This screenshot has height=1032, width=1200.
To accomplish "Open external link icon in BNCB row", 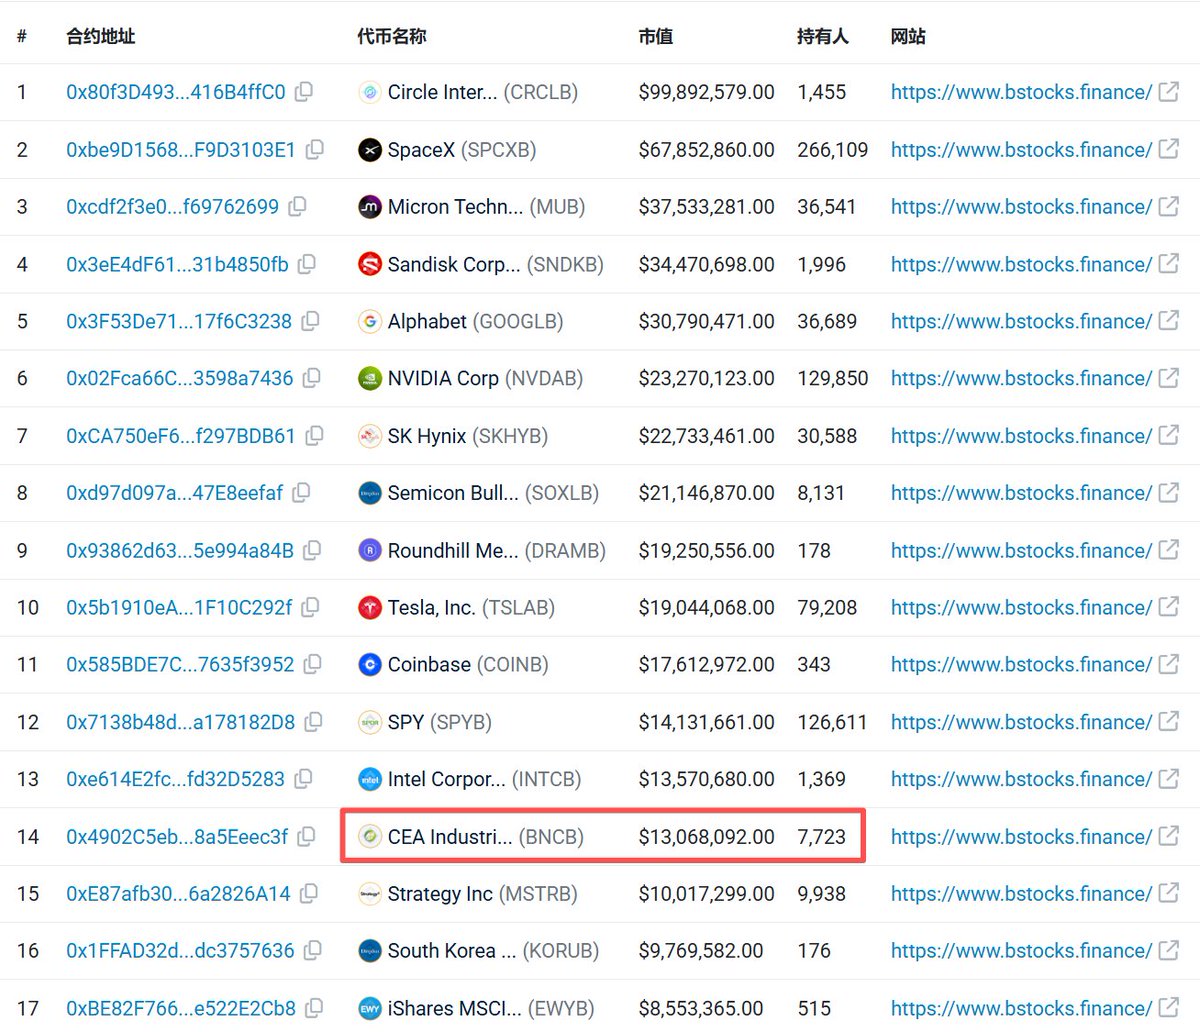I will click(1168, 836).
